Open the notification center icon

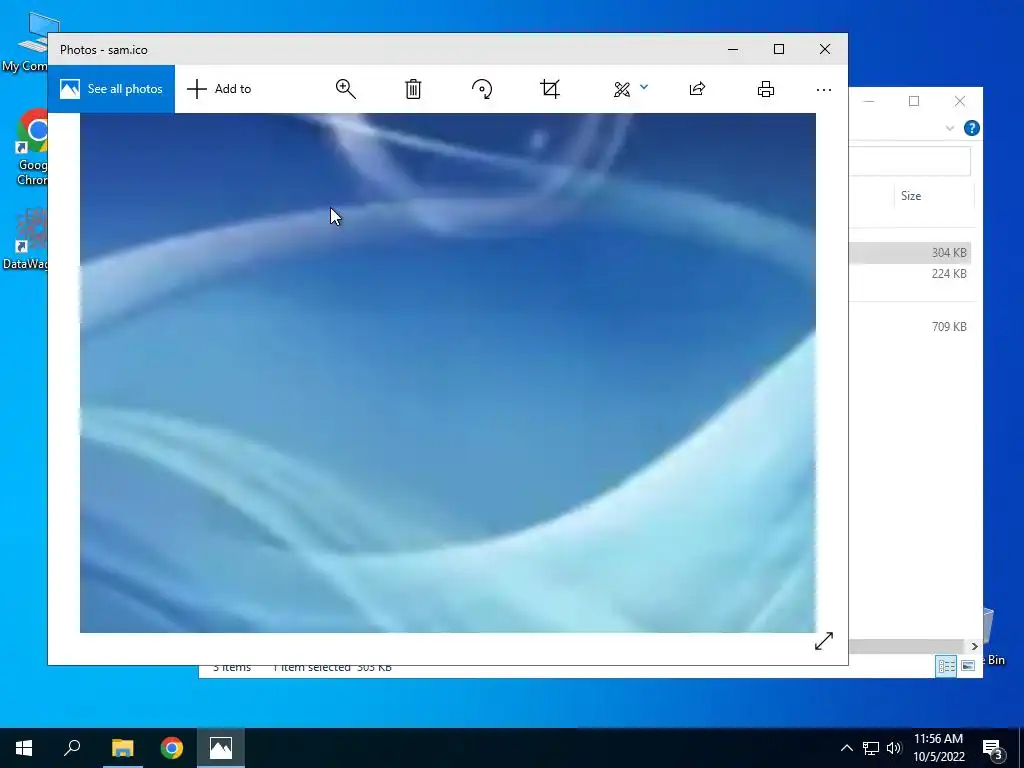click(993, 749)
